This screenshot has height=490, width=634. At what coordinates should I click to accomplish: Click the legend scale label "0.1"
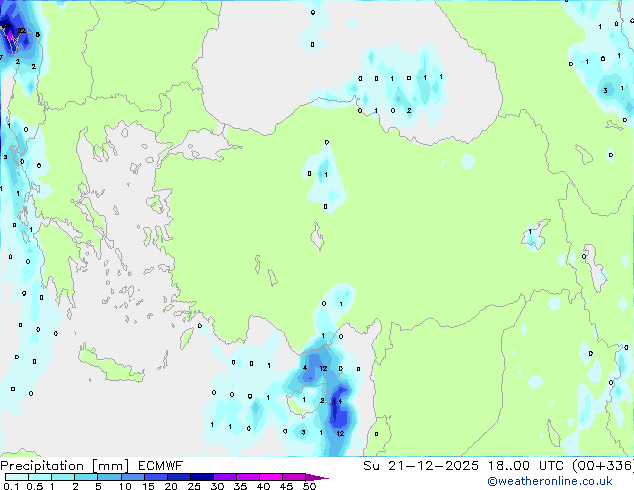click(x=11, y=486)
